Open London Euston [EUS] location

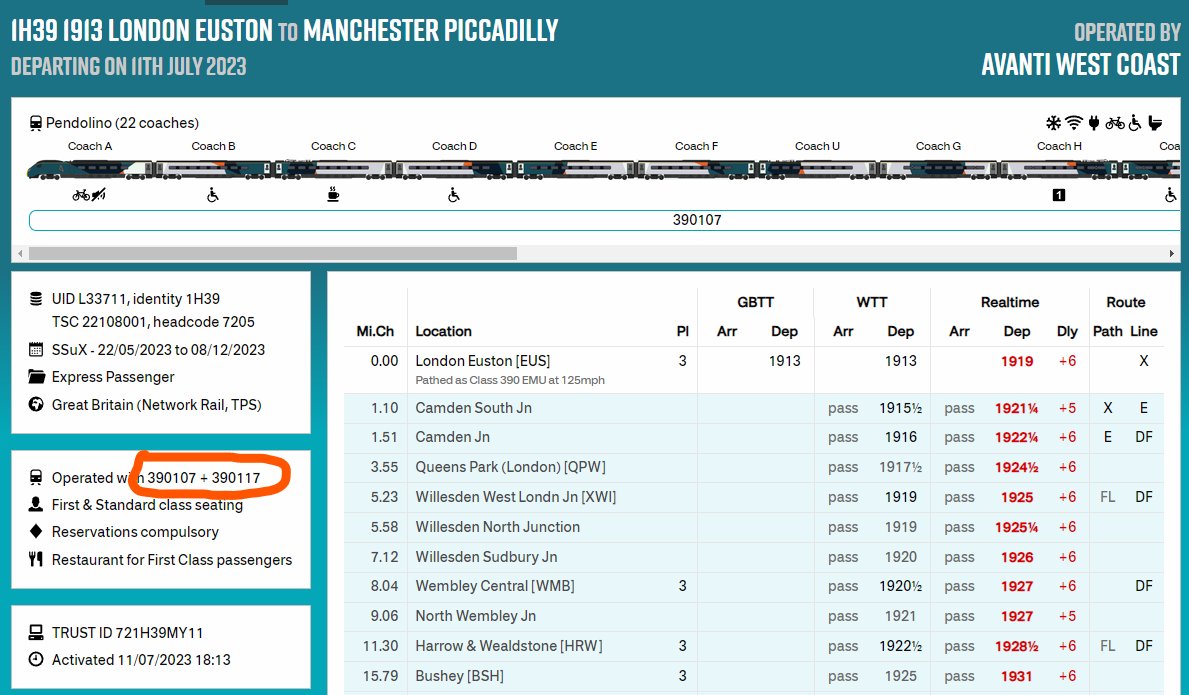point(482,361)
